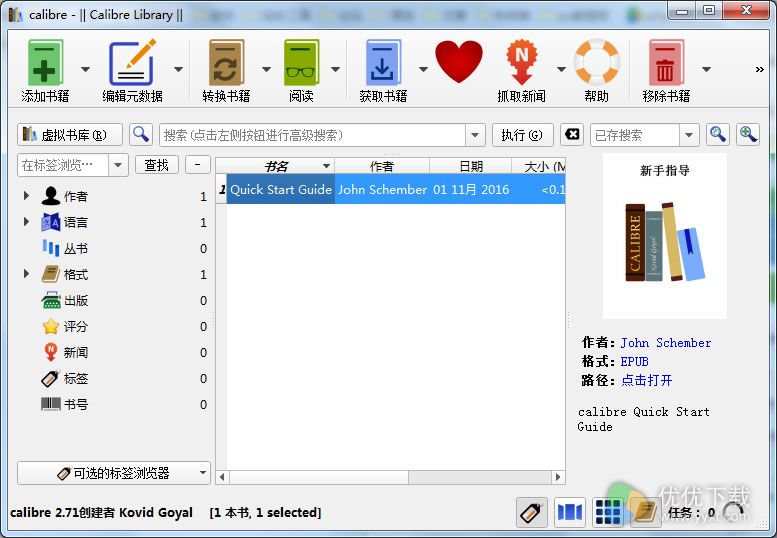Viewport: 777px width, 538px height.
Task: Click the main search input field
Action: 312,135
